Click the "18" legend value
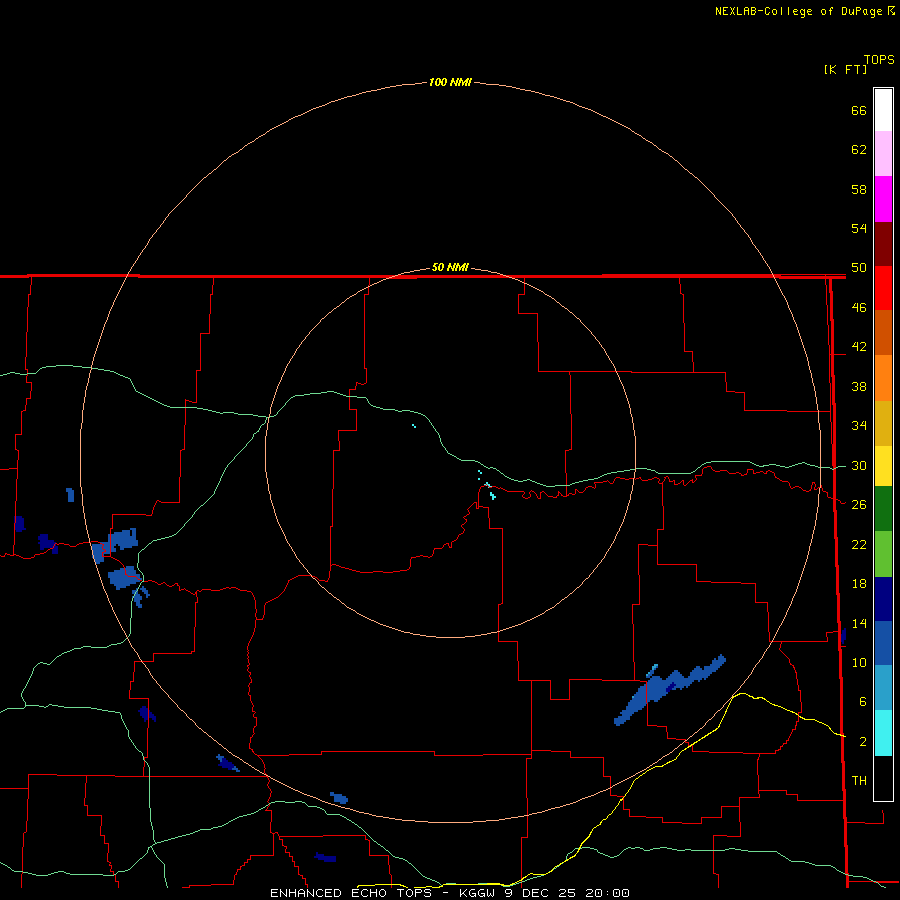The height and width of the screenshot is (900, 900). [x=859, y=584]
